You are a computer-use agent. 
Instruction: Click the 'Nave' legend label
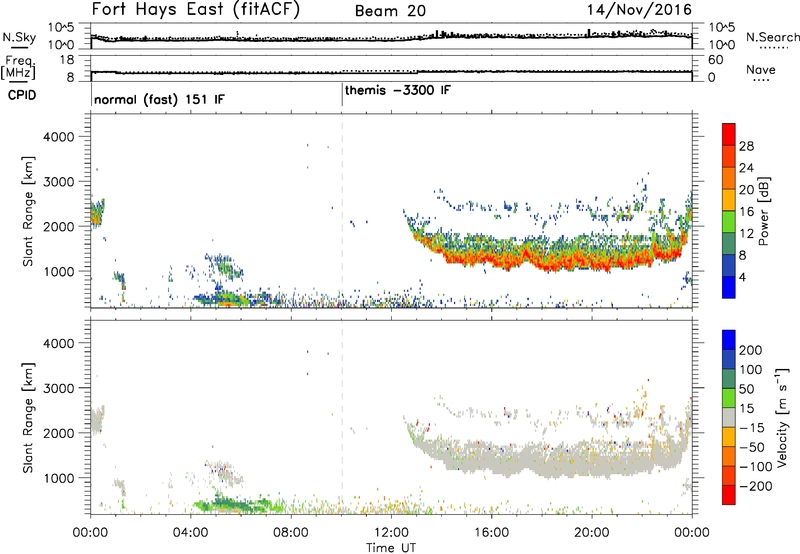tap(760, 70)
